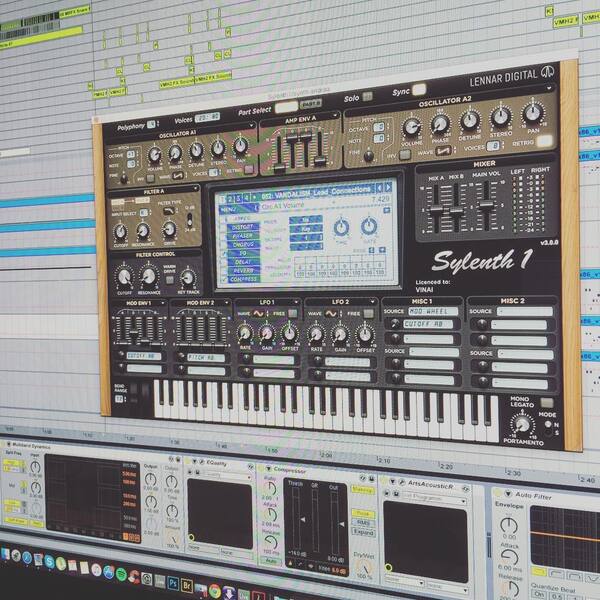600x600 pixels.
Task: Launch Spotify from the dock
Action: pos(121,575)
